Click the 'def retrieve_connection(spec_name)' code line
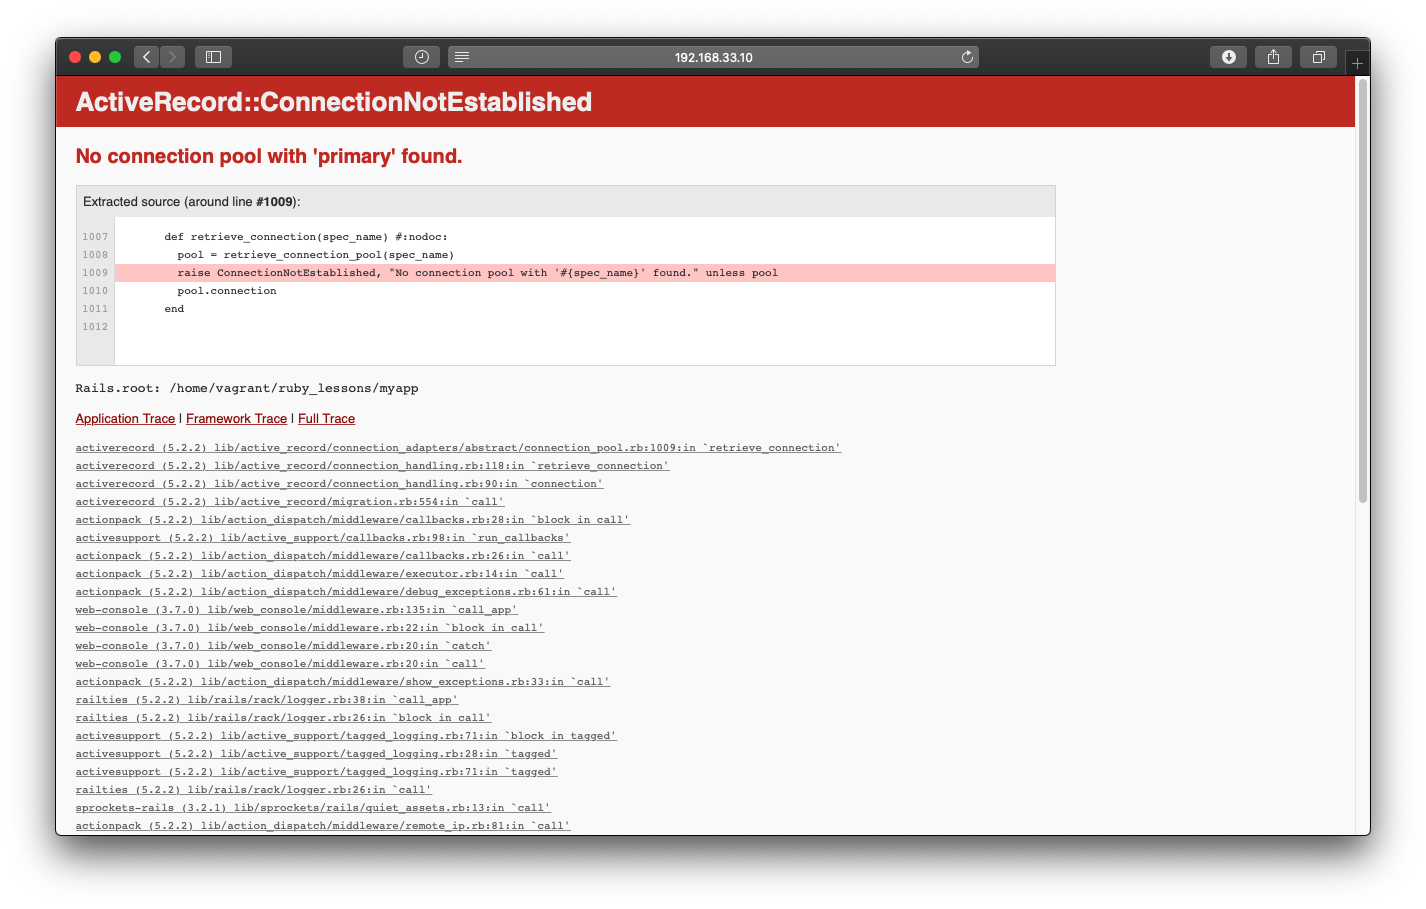This screenshot has width=1426, height=909. click(x=306, y=237)
